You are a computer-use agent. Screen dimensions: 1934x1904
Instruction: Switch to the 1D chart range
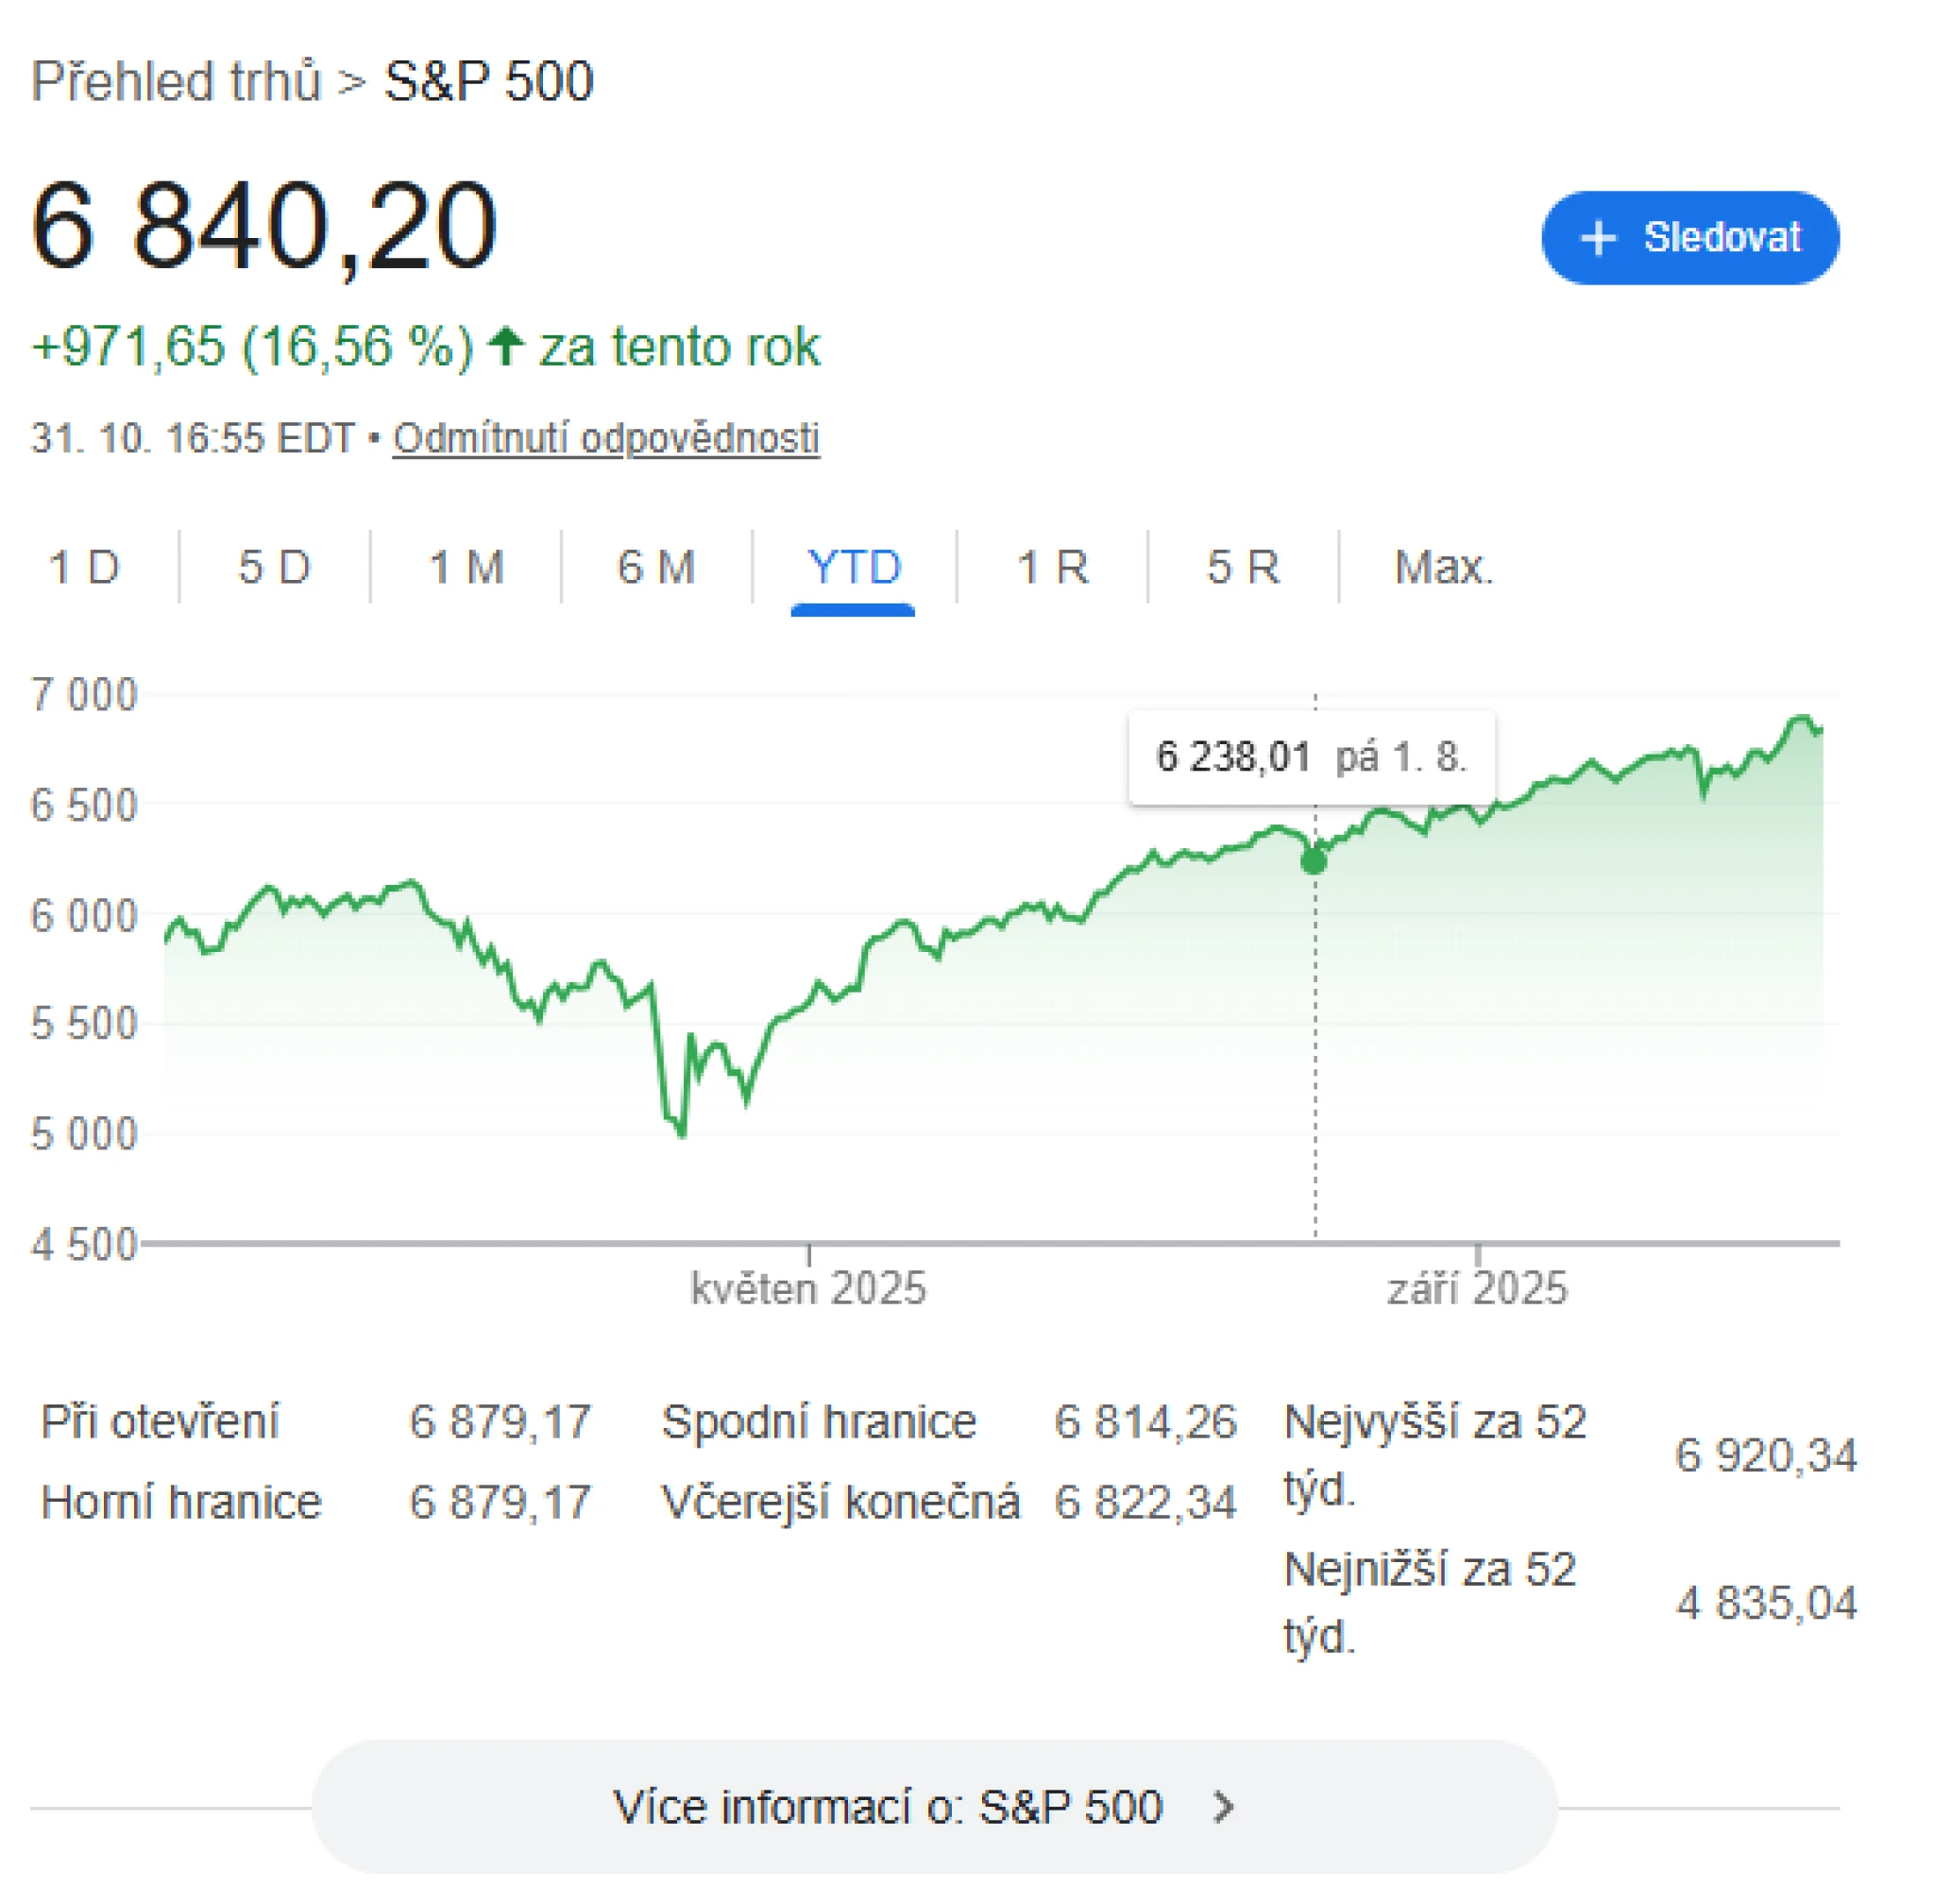pyautogui.click(x=86, y=567)
